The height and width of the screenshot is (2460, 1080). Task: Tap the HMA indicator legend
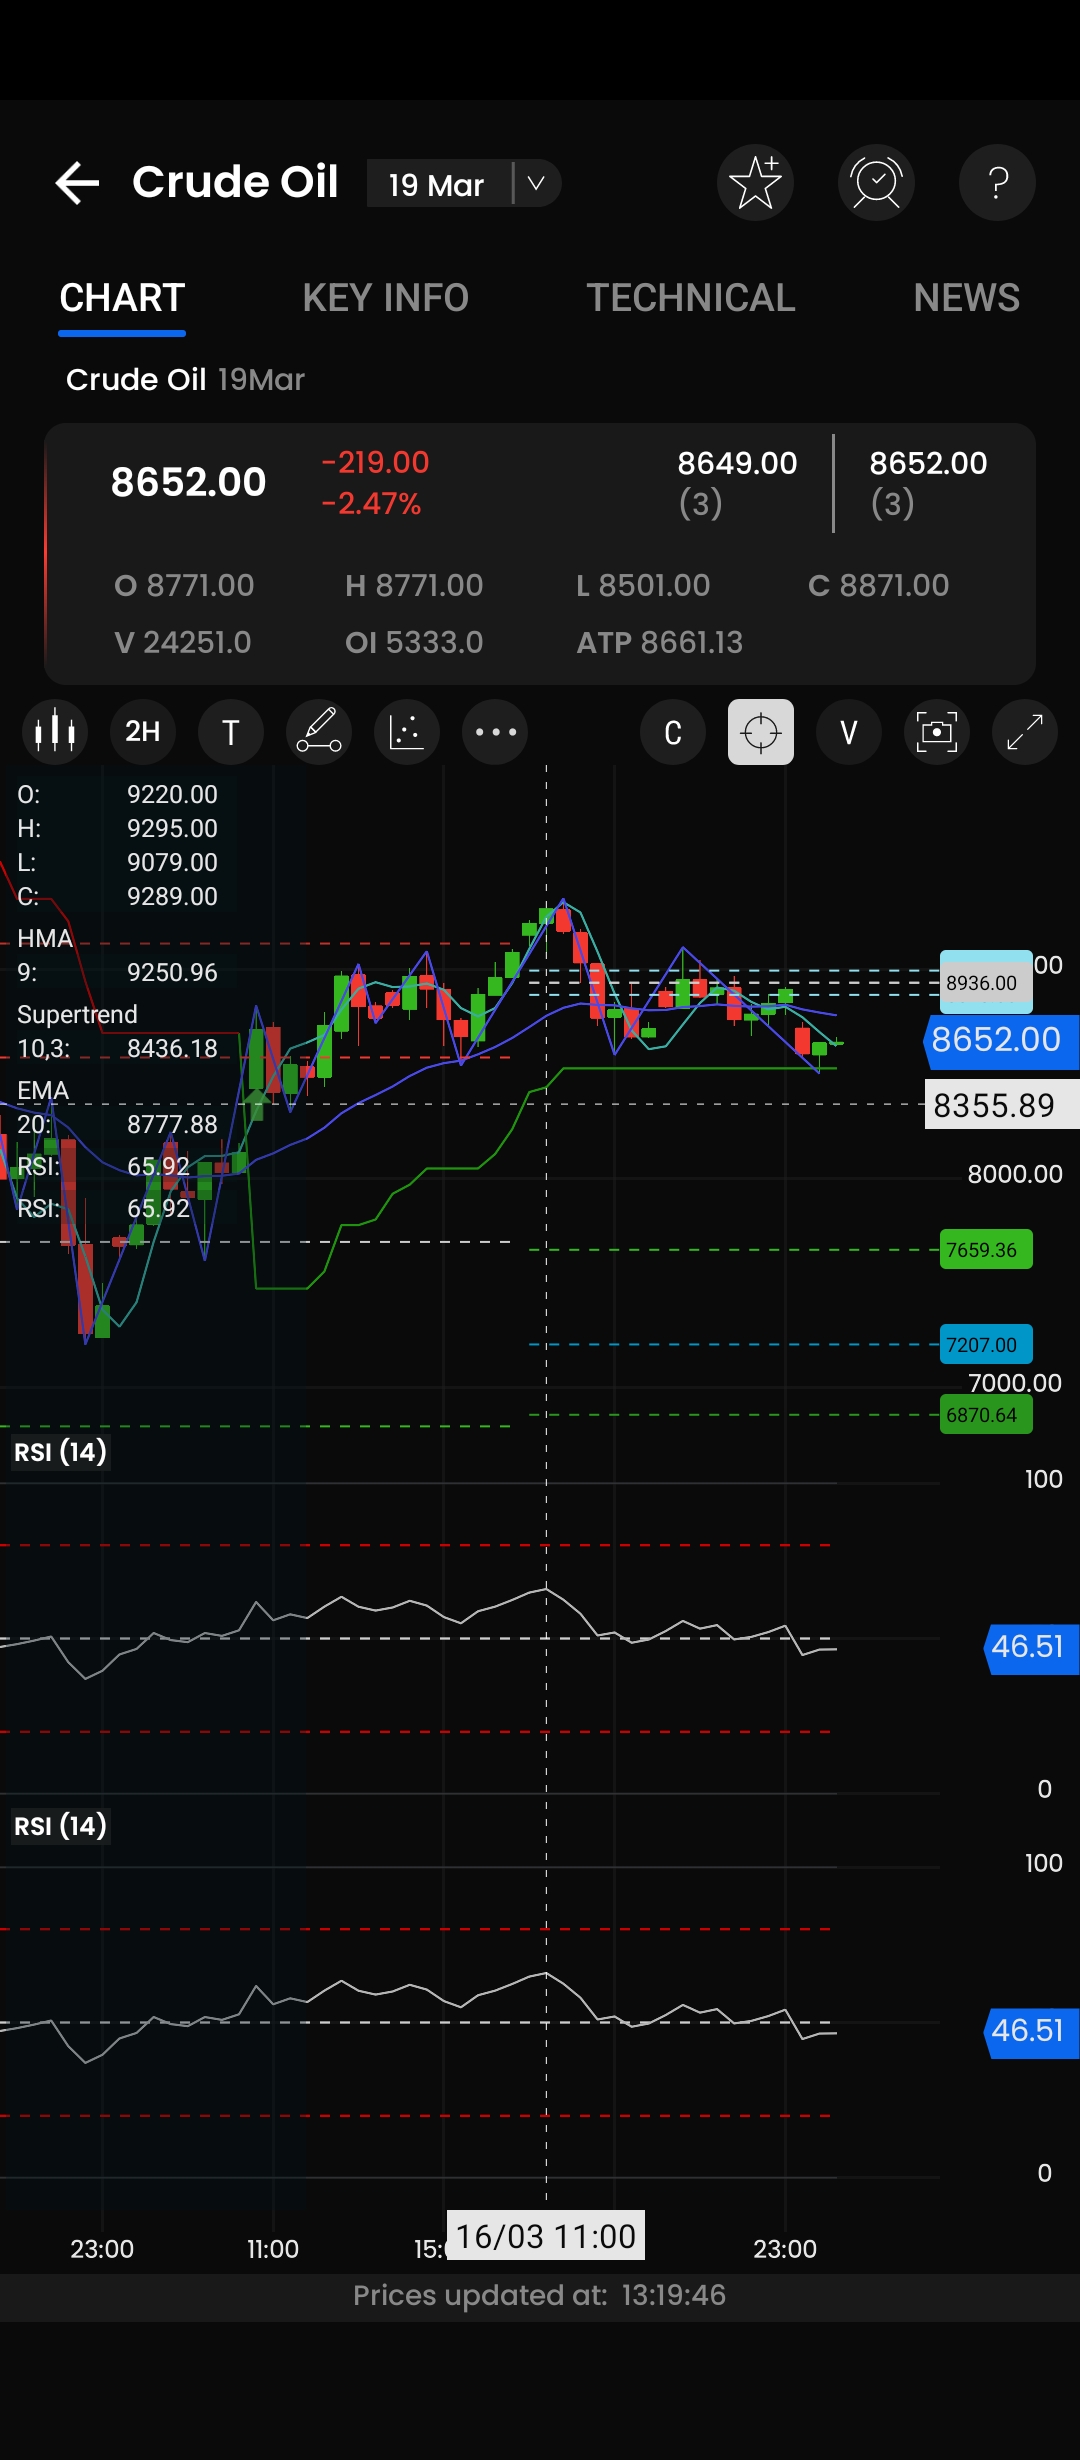[45, 938]
